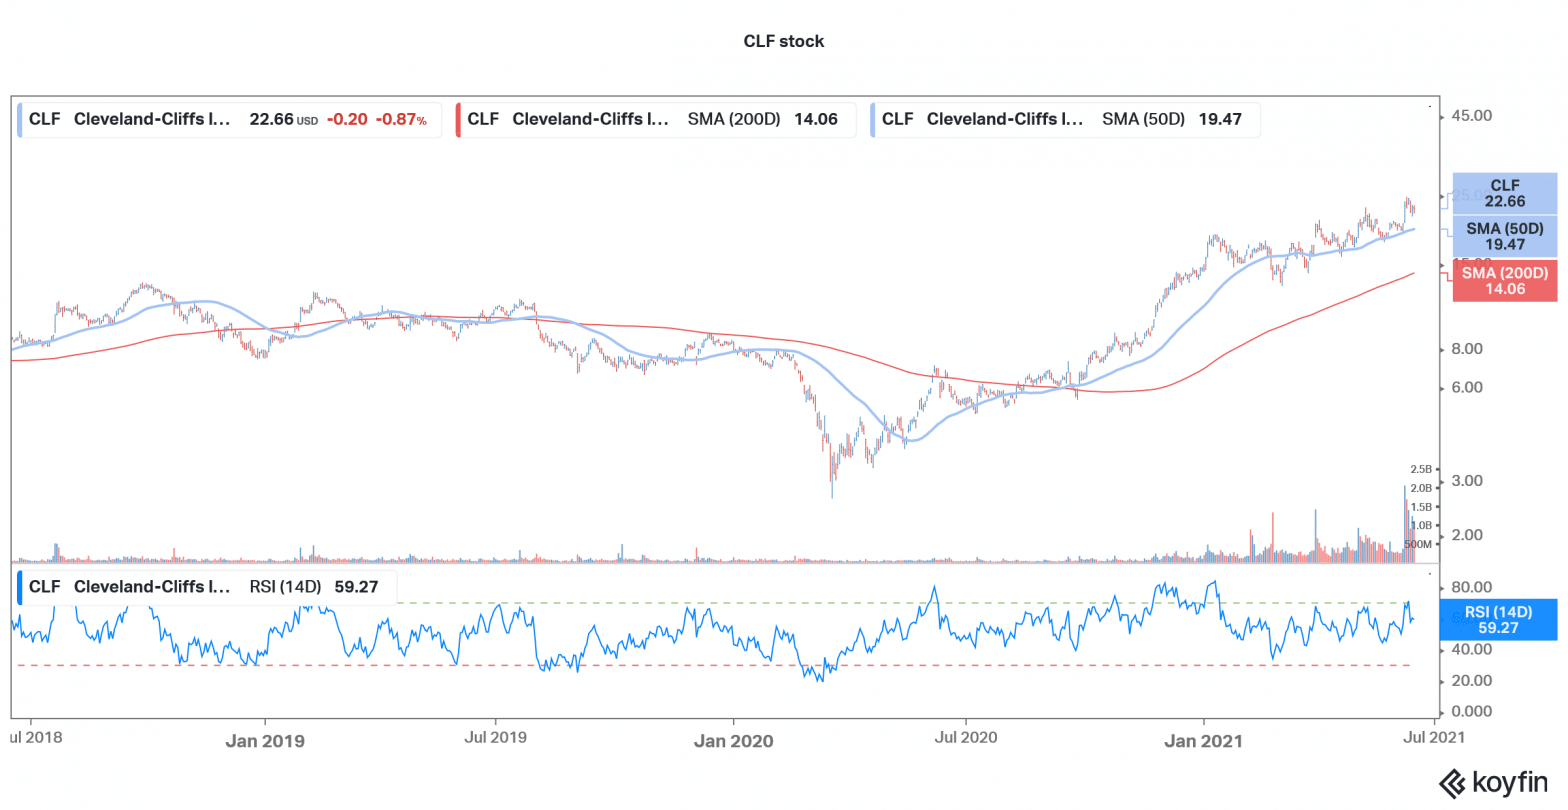Click the "500M" volume axis label
Image resolution: width=1568 pixels, height=810 pixels.
(x=1418, y=545)
